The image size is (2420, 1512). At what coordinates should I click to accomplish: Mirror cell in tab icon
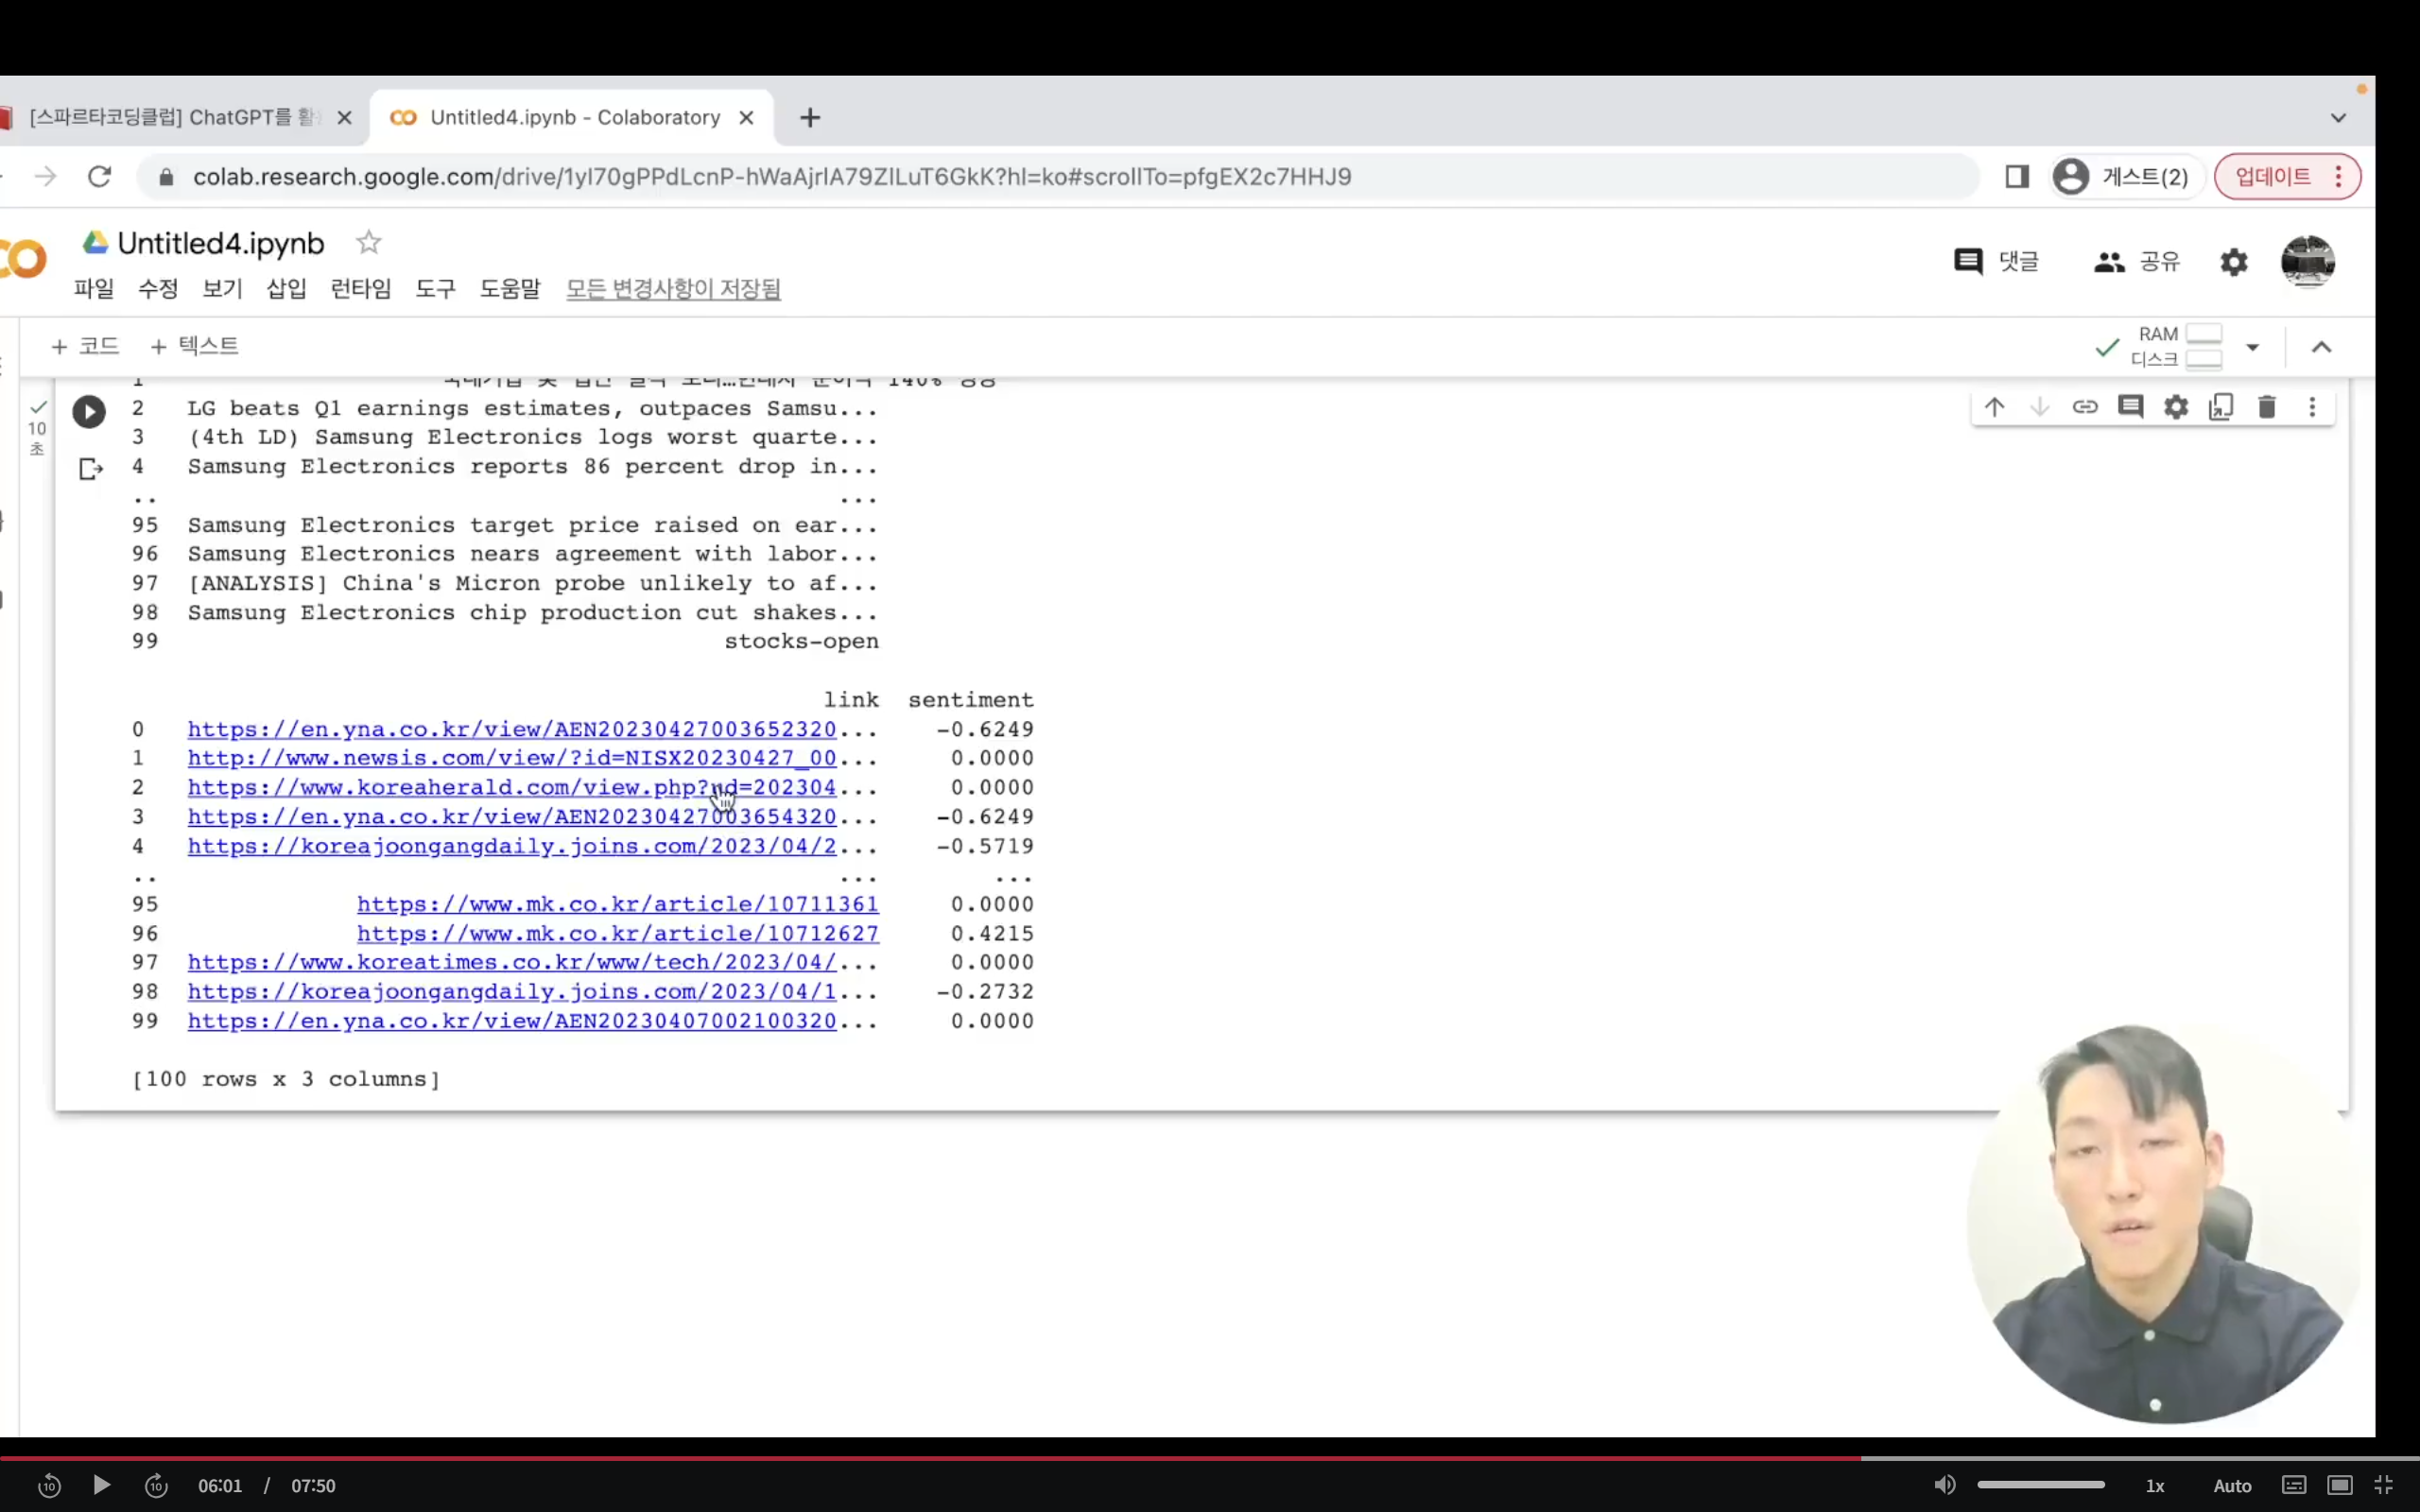point(2221,407)
